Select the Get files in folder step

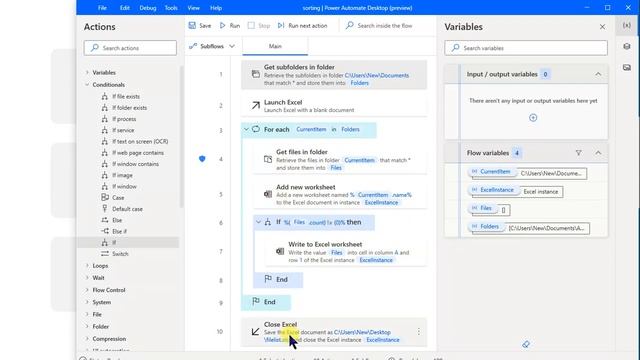tap(340, 159)
